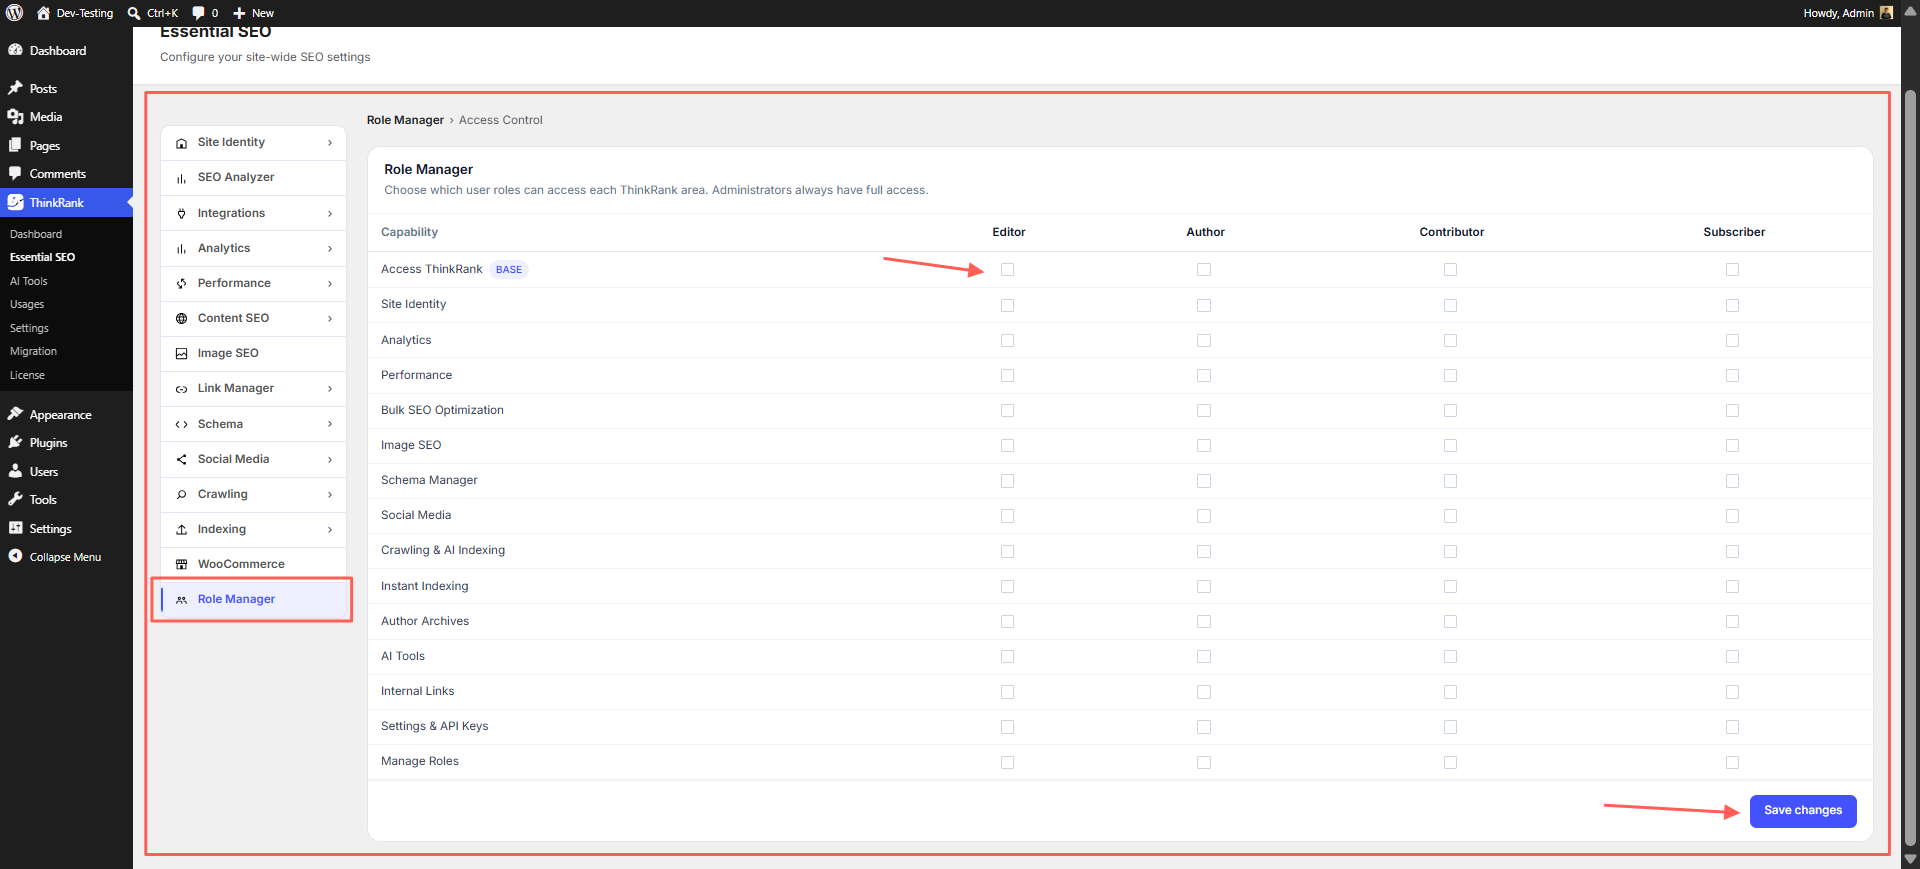Click the Subscriber column header
This screenshot has width=1920, height=869.
point(1734,232)
